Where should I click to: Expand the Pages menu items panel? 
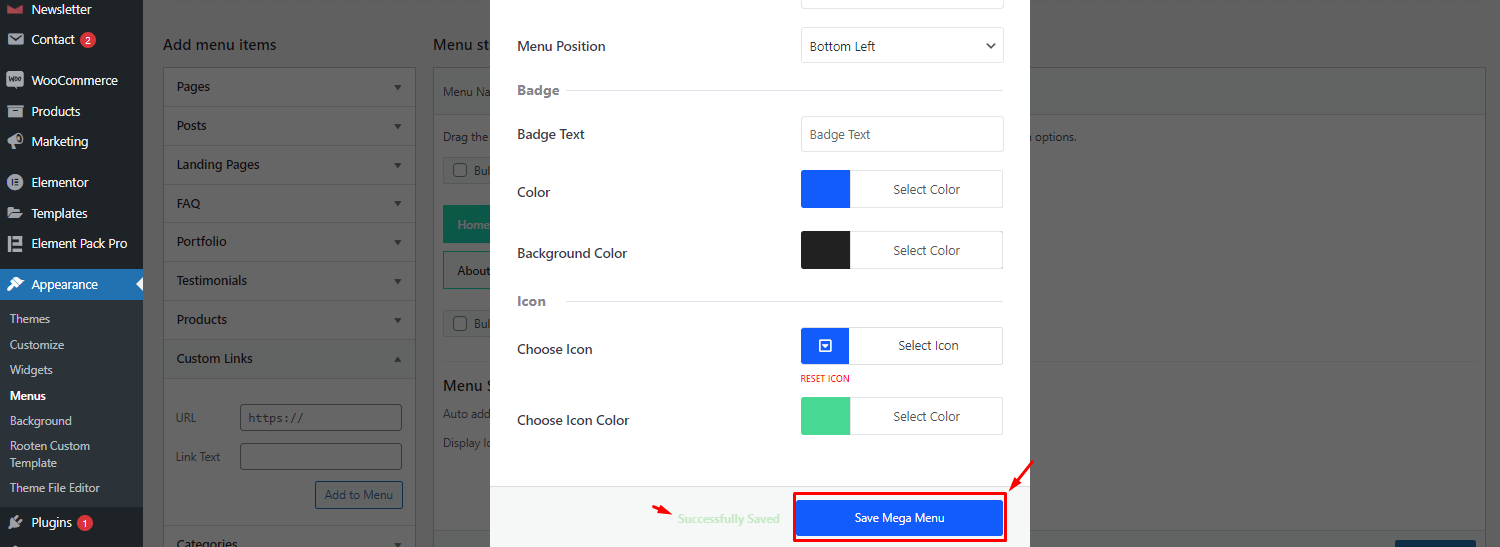point(289,87)
